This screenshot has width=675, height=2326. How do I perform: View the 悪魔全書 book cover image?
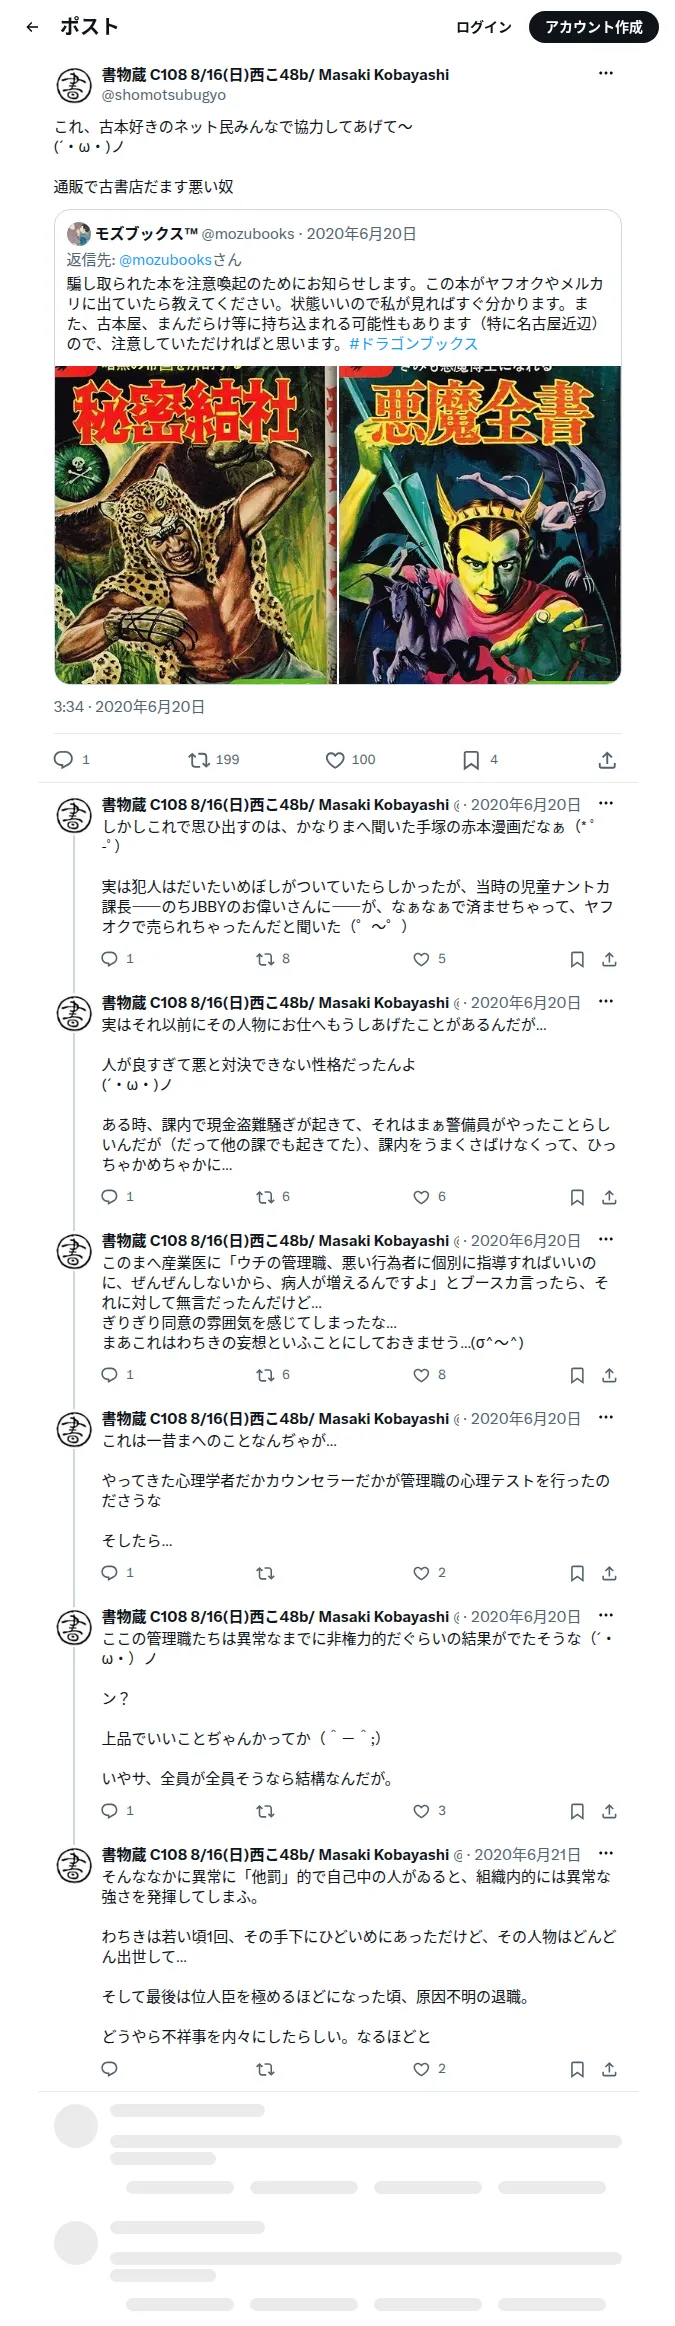tap(480, 525)
